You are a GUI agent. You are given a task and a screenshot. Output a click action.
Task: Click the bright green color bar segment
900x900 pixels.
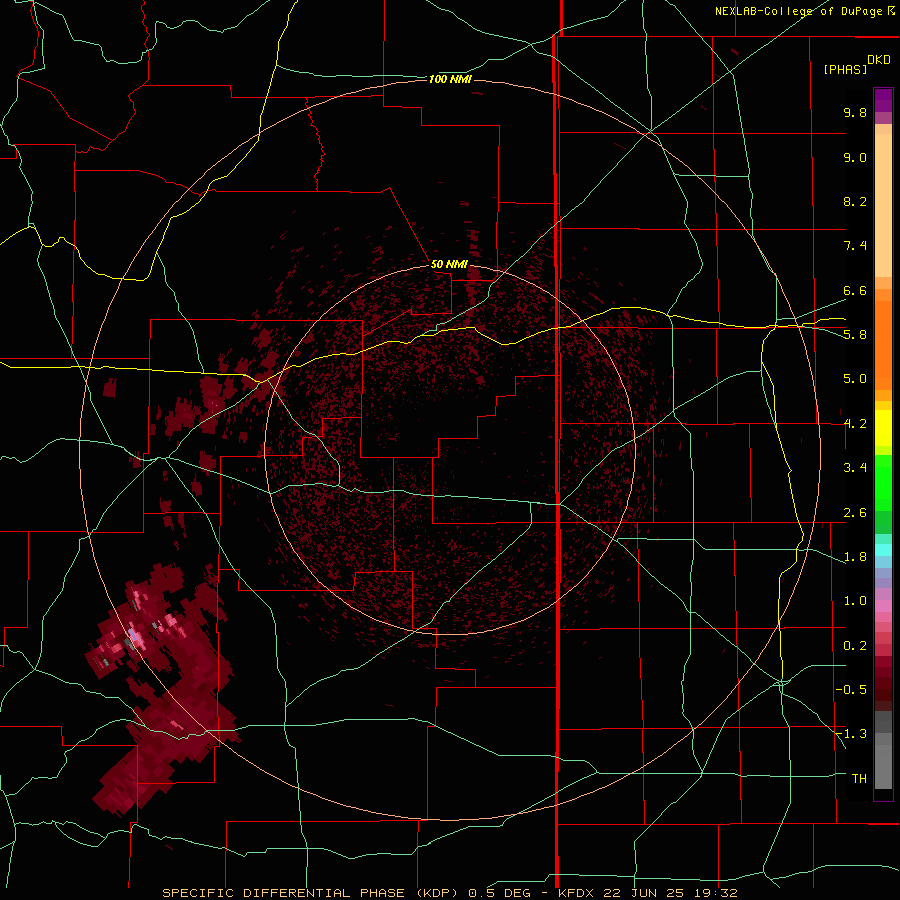(x=883, y=482)
